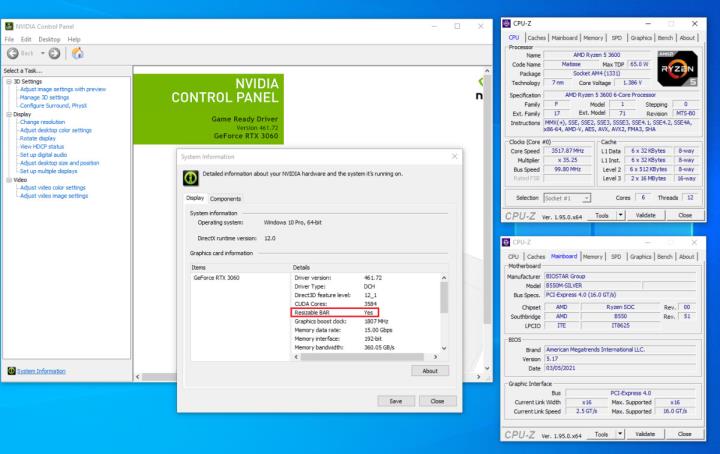Click the details list vertical scrollbar thumb
This screenshot has height=454, width=720.
pos(444,297)
